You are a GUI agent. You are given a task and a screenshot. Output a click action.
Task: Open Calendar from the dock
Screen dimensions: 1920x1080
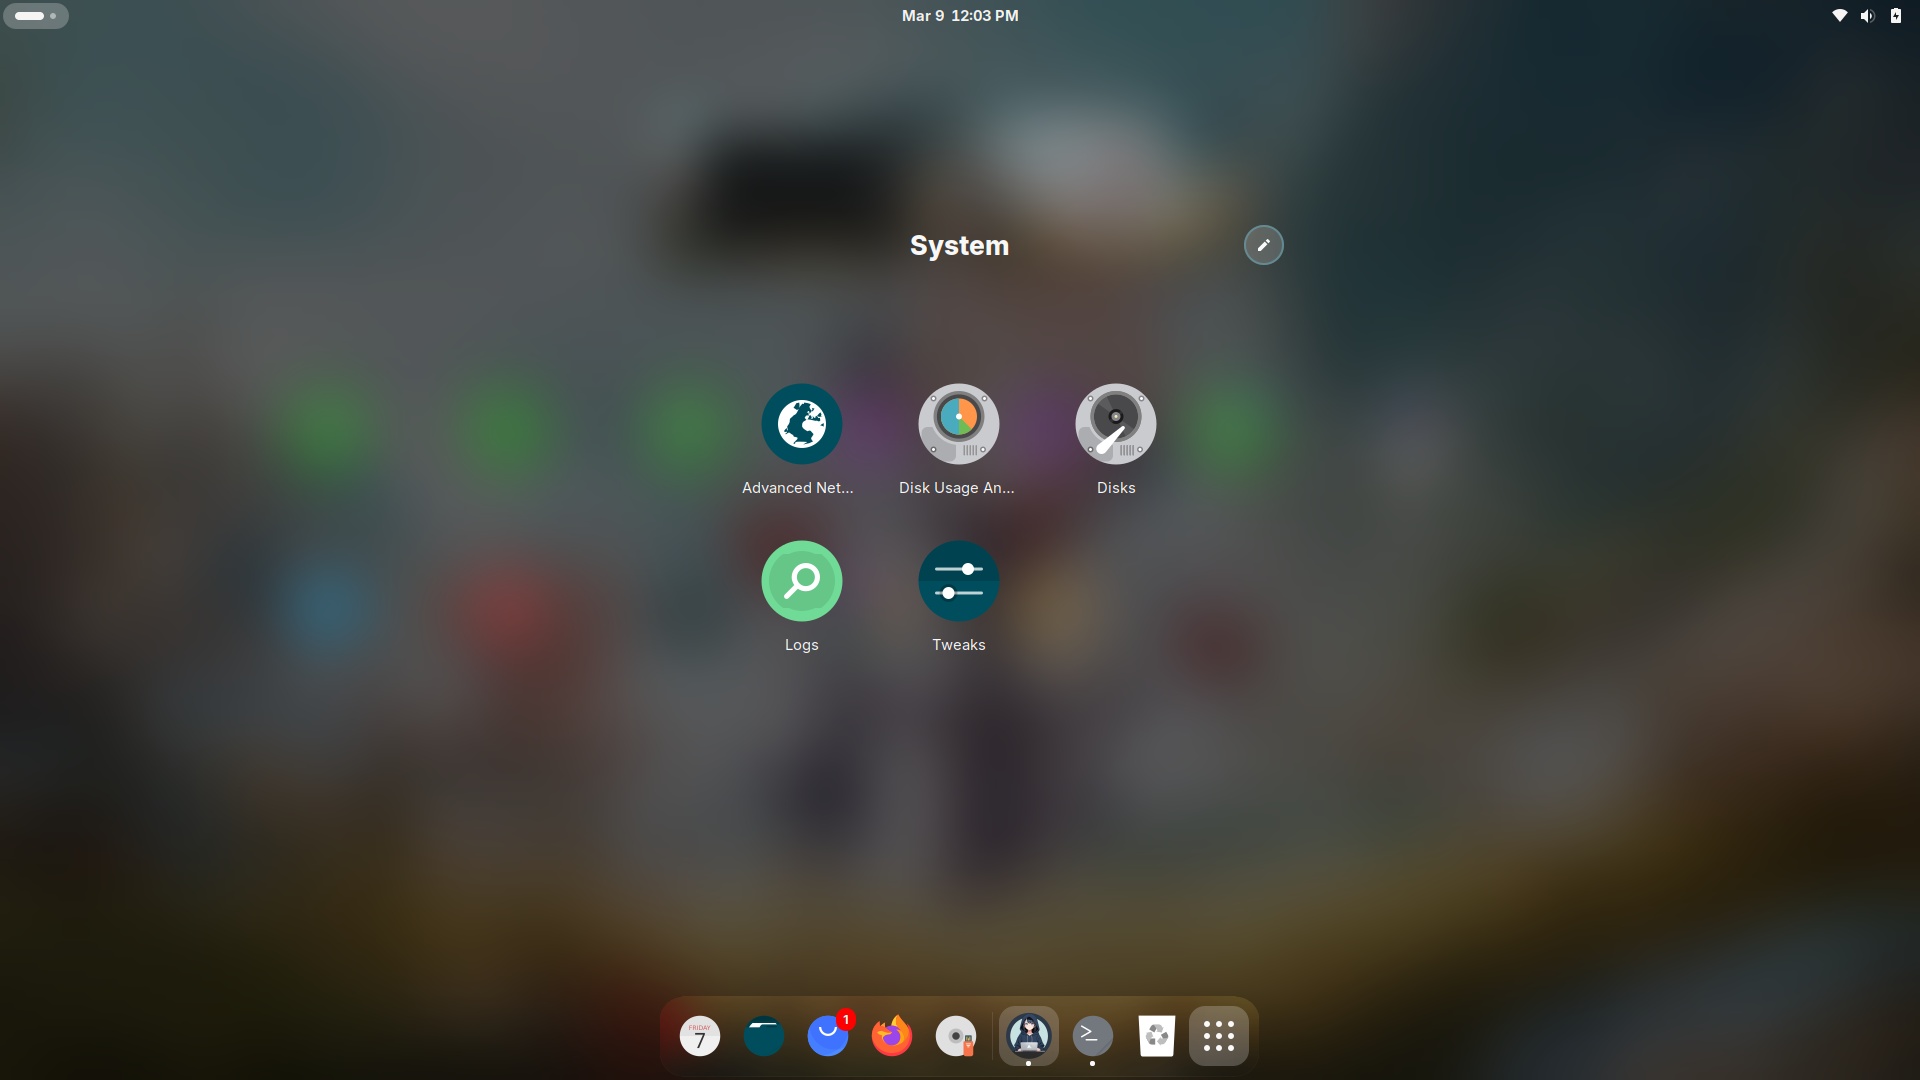click(x=700, y=1036)
